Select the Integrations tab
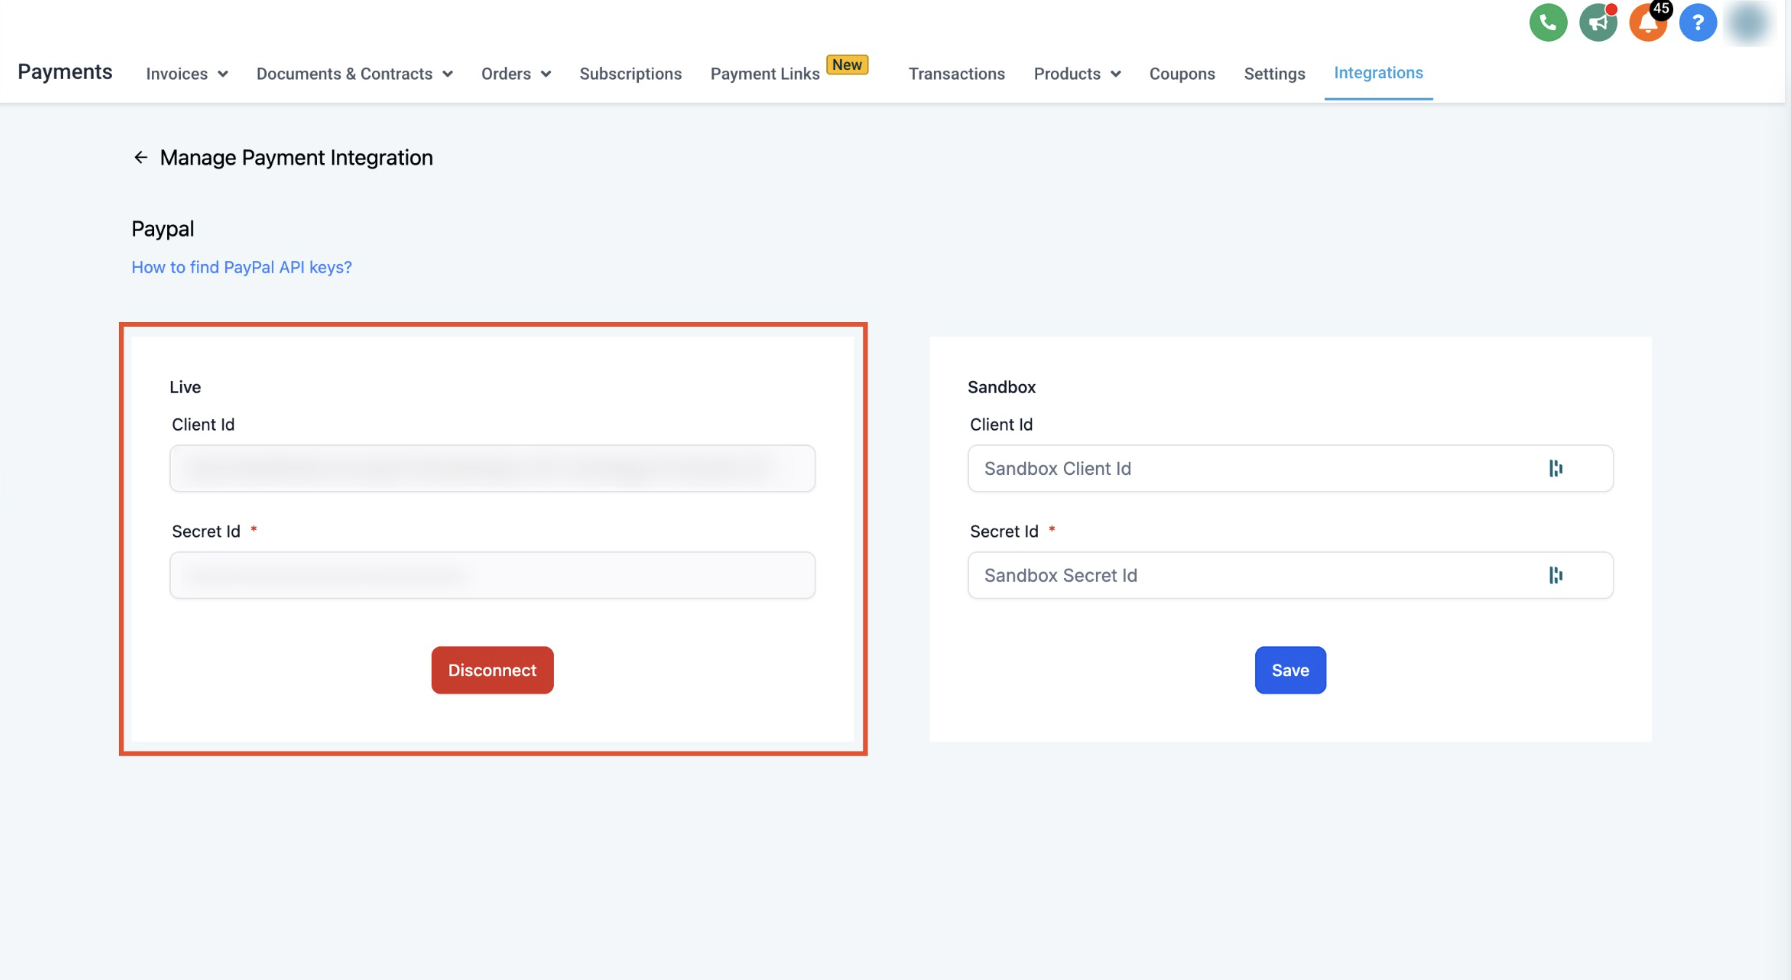 [1378, 73]
